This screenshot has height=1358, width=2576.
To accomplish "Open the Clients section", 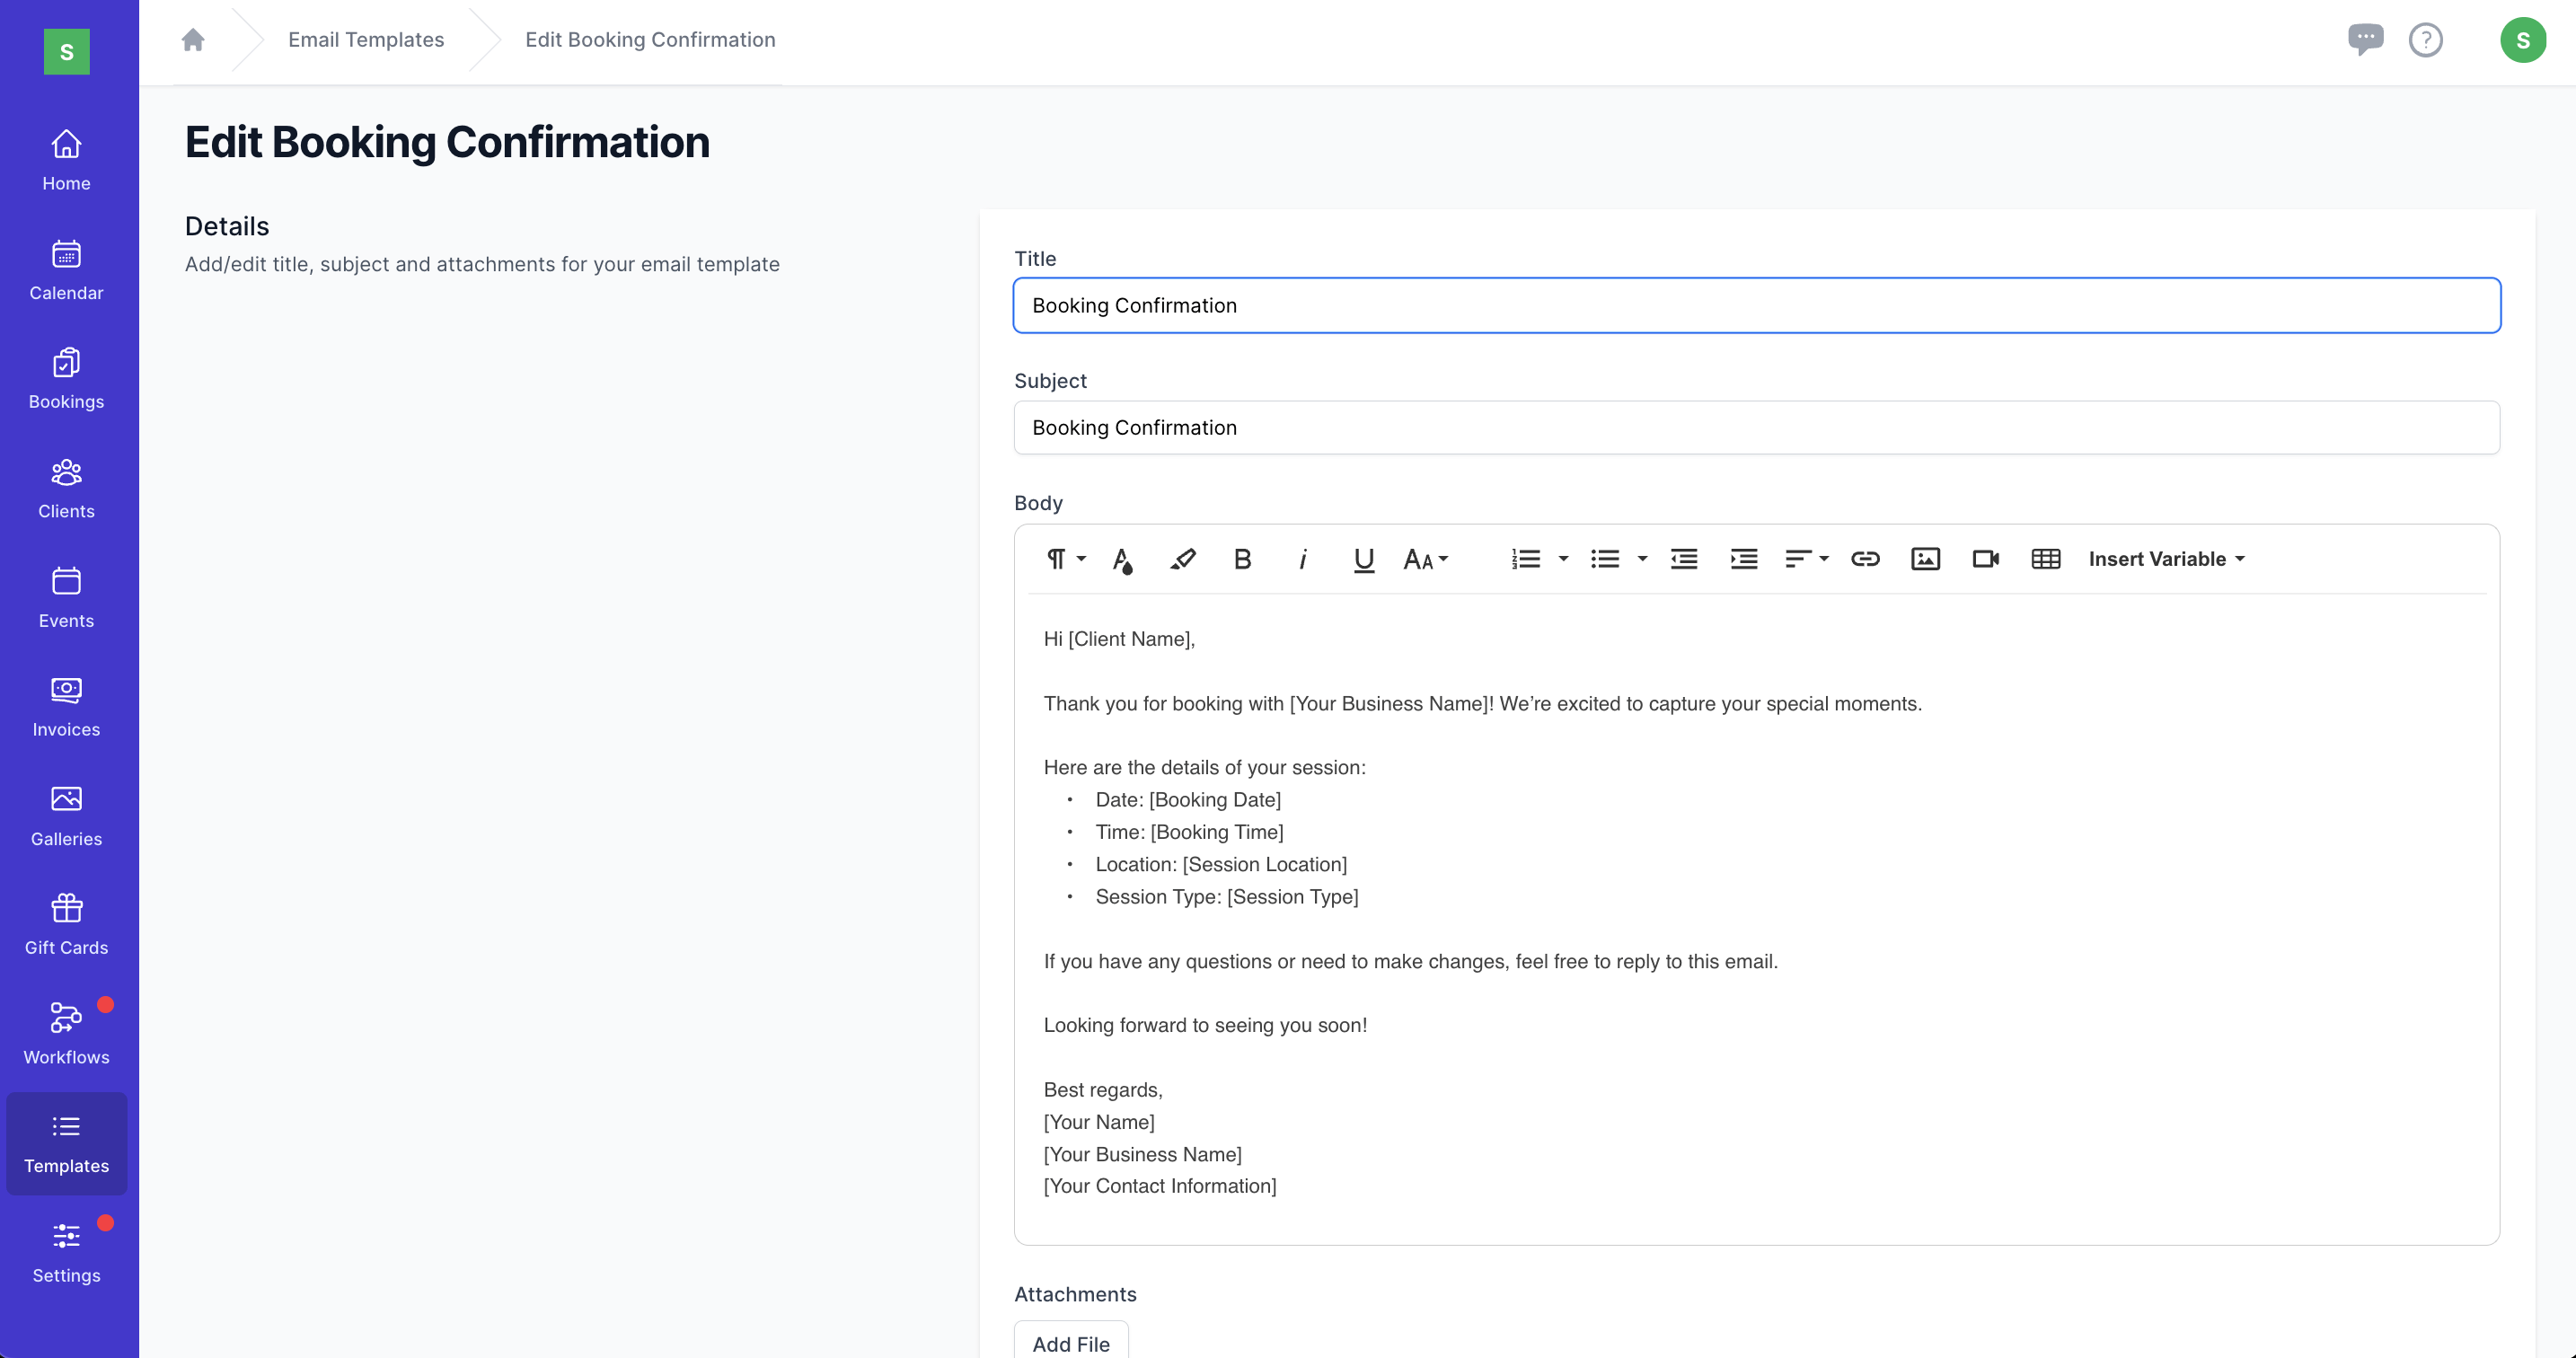I will (66, 488).
